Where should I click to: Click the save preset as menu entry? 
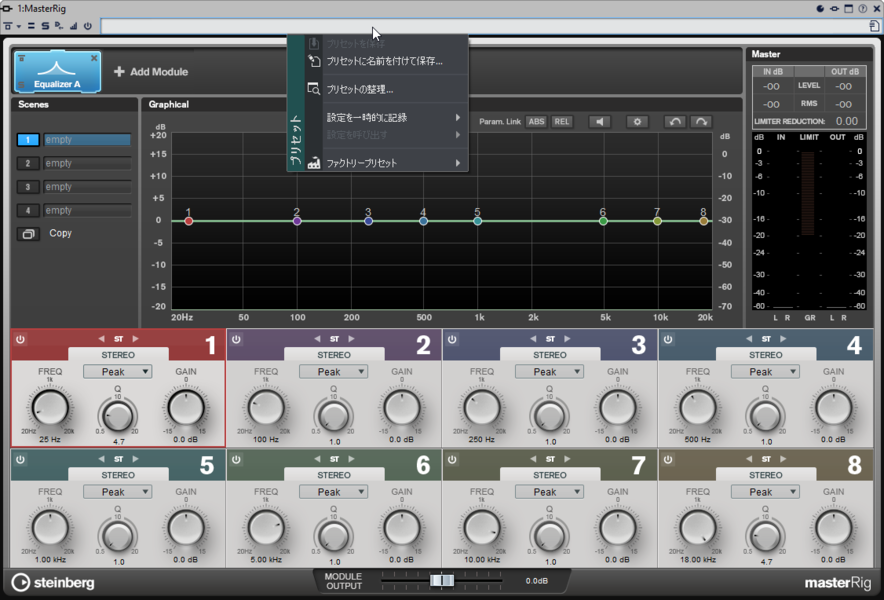click(x=384, y=61)
